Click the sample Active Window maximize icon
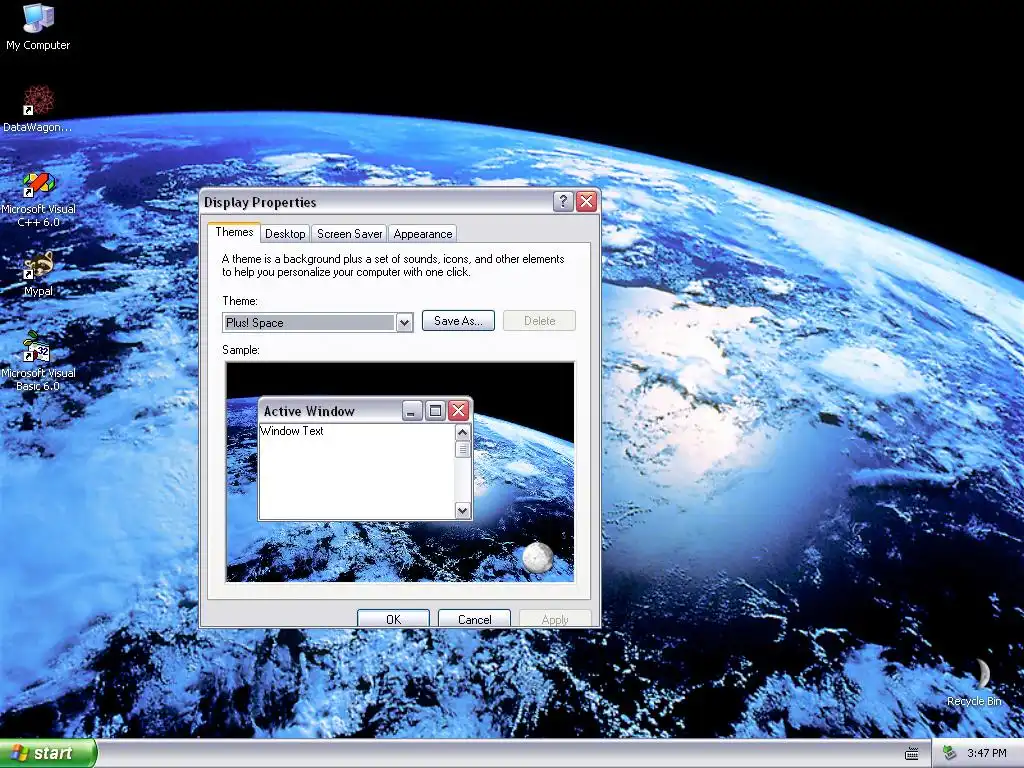 point(436,411)
